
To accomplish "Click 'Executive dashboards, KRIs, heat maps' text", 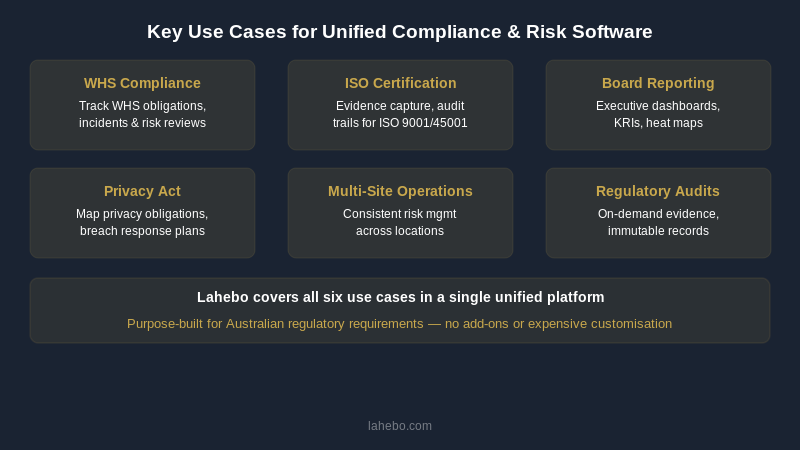I will coord(658,114).
